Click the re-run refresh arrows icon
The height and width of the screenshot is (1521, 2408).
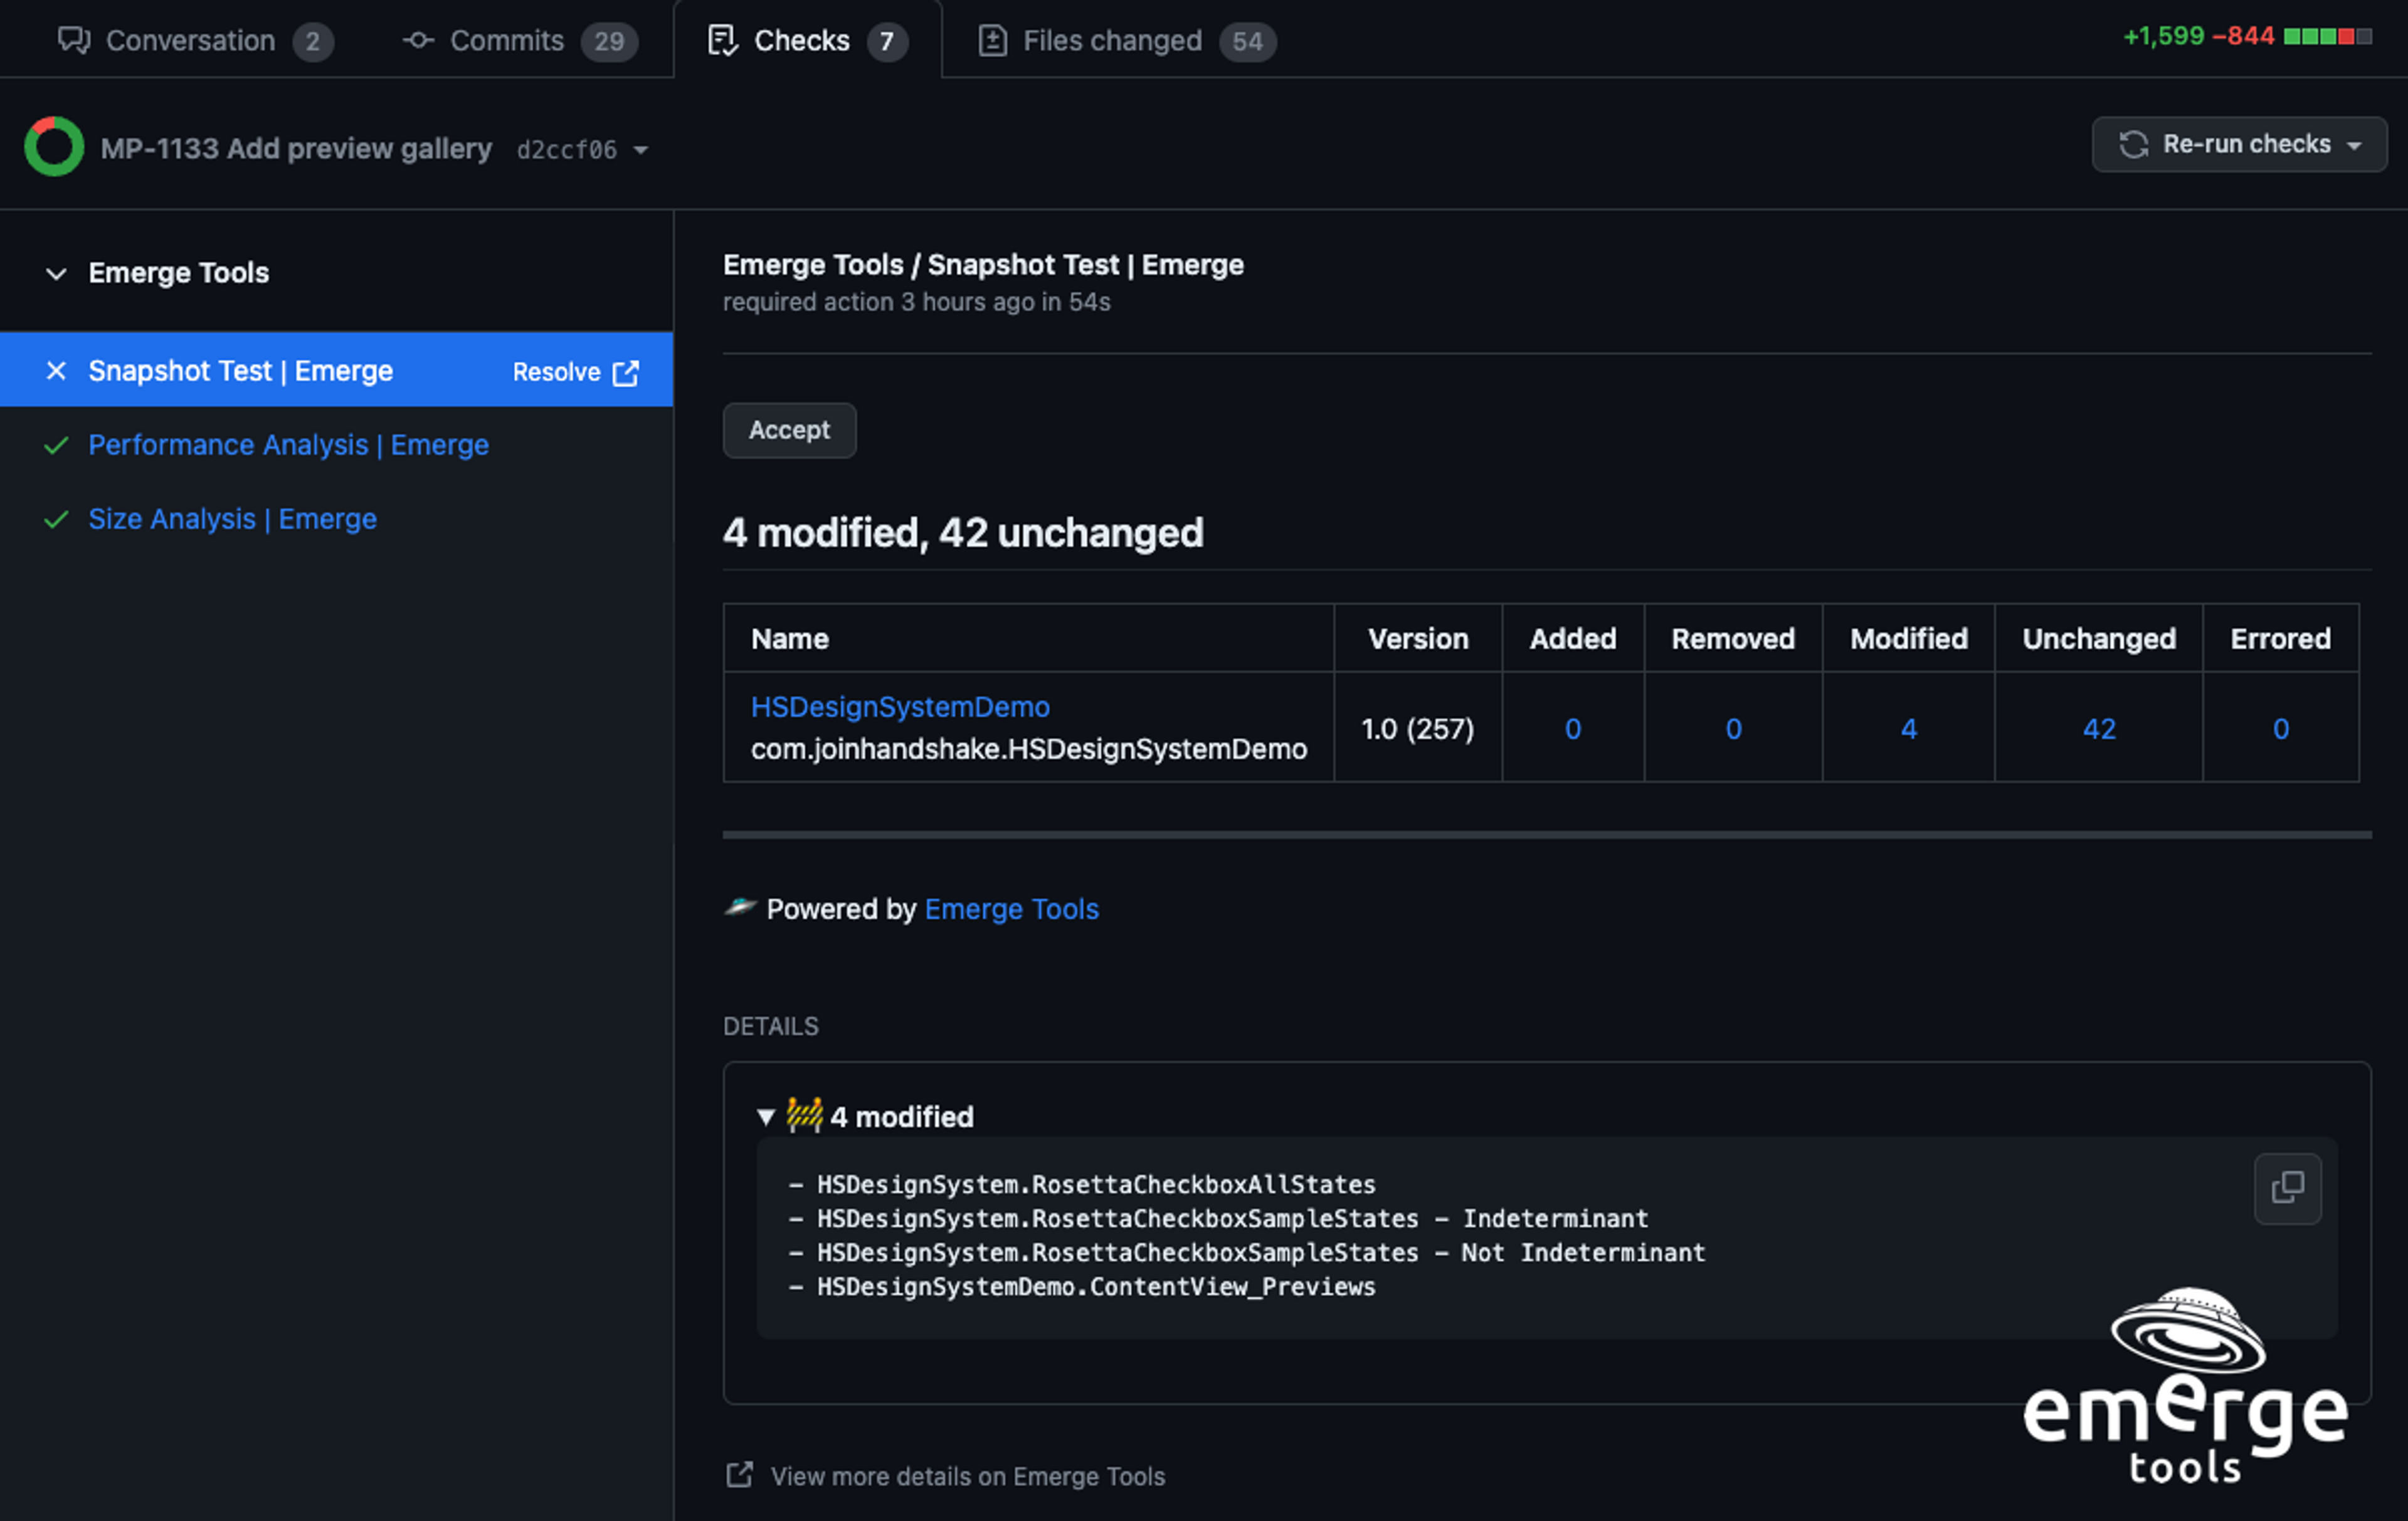[x=2133, y=145]
